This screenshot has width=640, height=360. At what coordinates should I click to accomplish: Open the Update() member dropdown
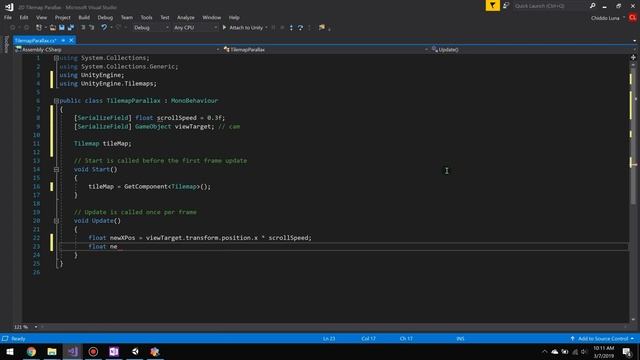pos(532,49)
